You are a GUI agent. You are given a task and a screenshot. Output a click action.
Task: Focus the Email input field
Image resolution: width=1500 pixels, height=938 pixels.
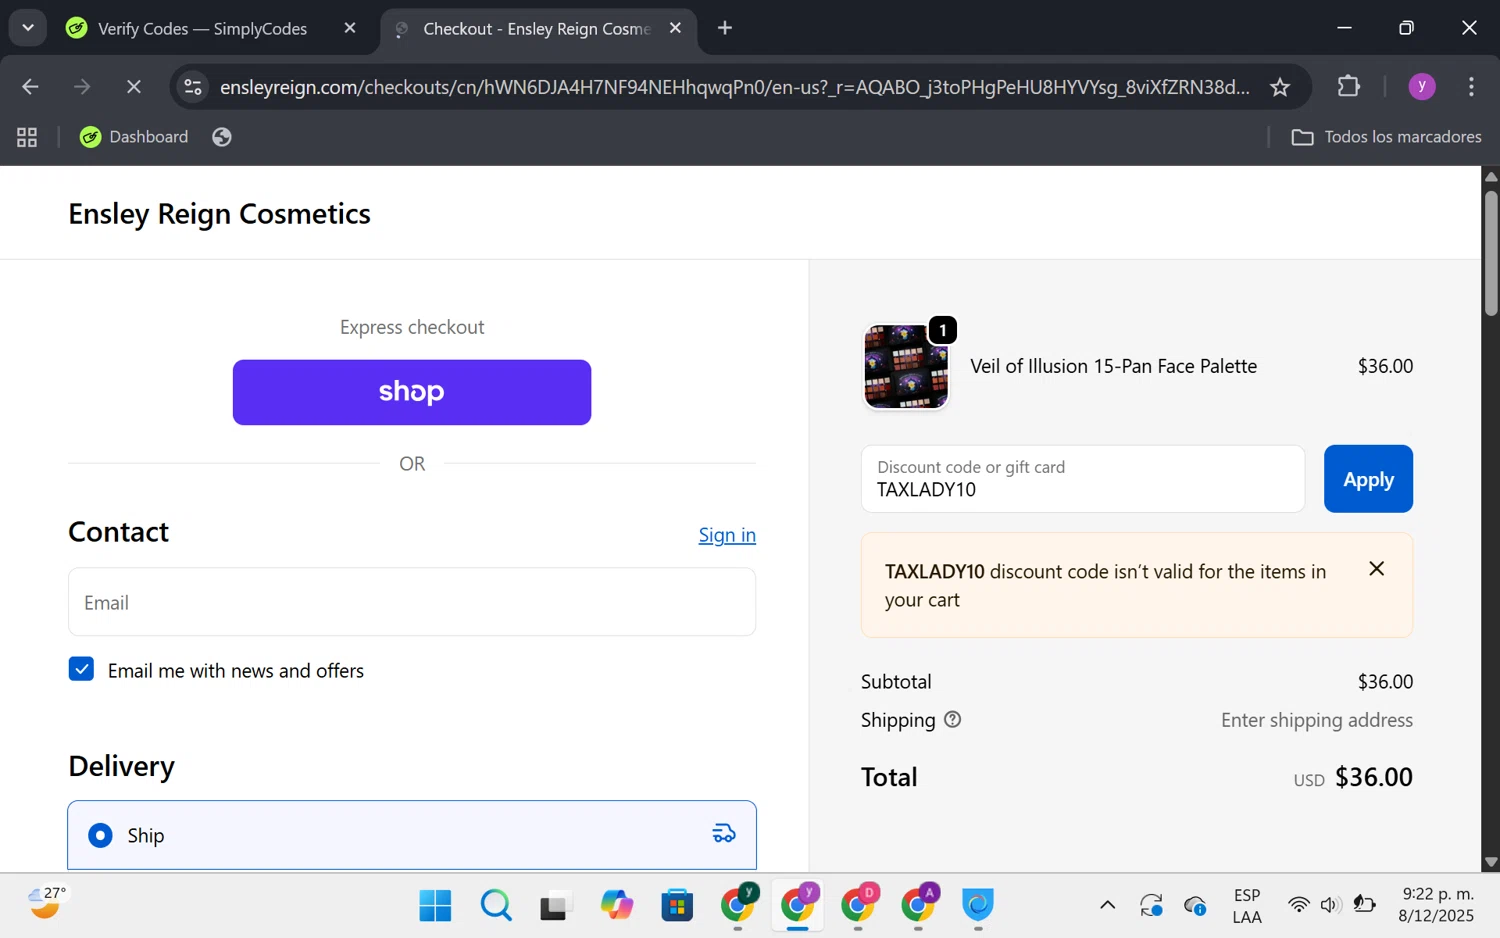[x=412, y=602]
